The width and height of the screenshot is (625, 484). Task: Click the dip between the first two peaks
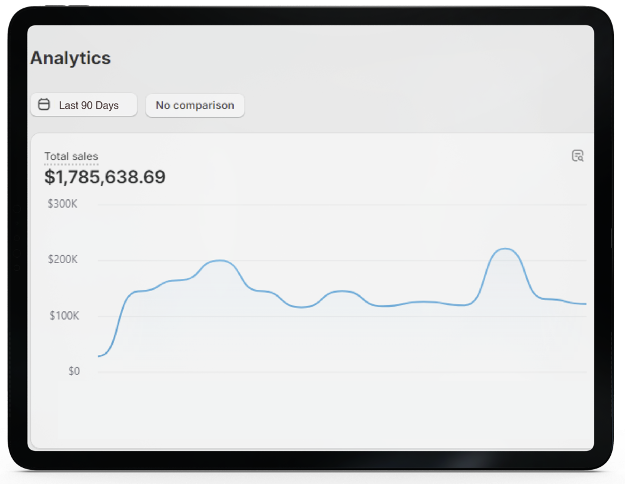pyautogui.click(x=300, y=307)
